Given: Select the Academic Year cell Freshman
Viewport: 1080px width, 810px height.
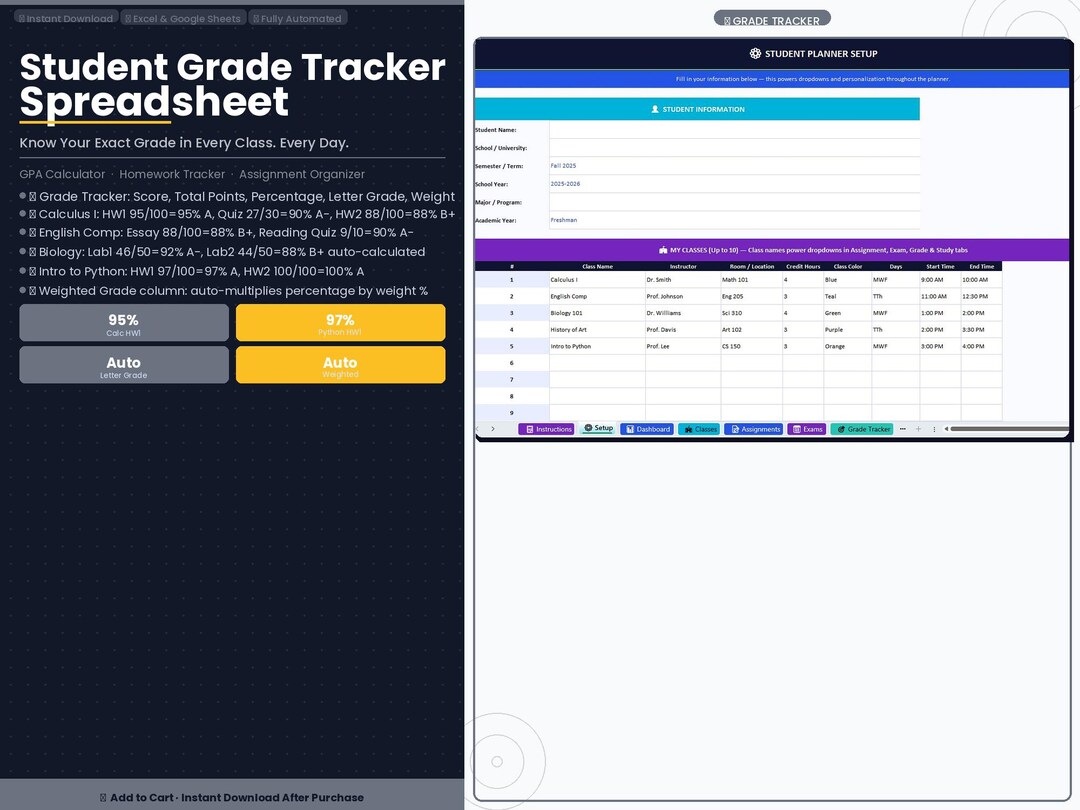Looking at the screenshot, I should pos(734,220).
